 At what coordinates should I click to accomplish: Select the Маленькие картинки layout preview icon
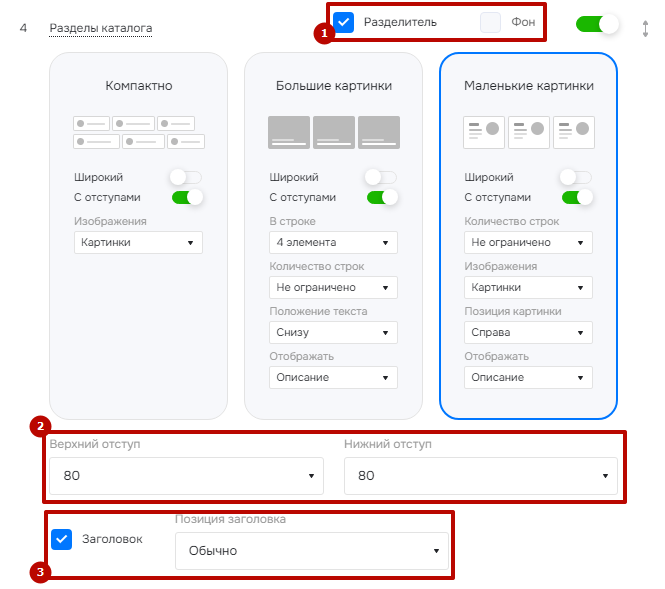point(528,132)
